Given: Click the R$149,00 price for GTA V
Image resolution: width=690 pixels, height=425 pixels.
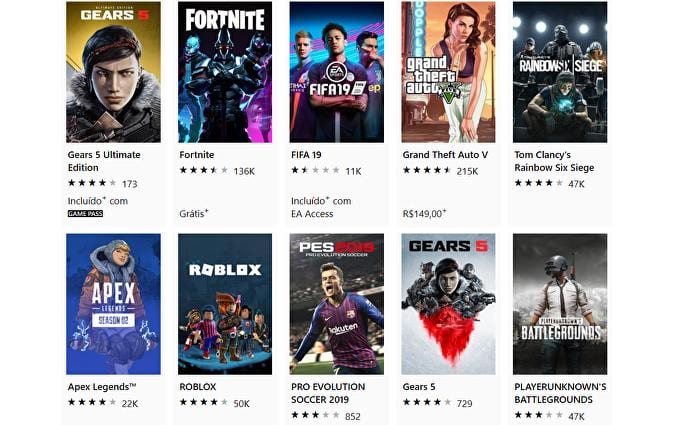Looking at the screenshot, I should (x=424, y=214).
